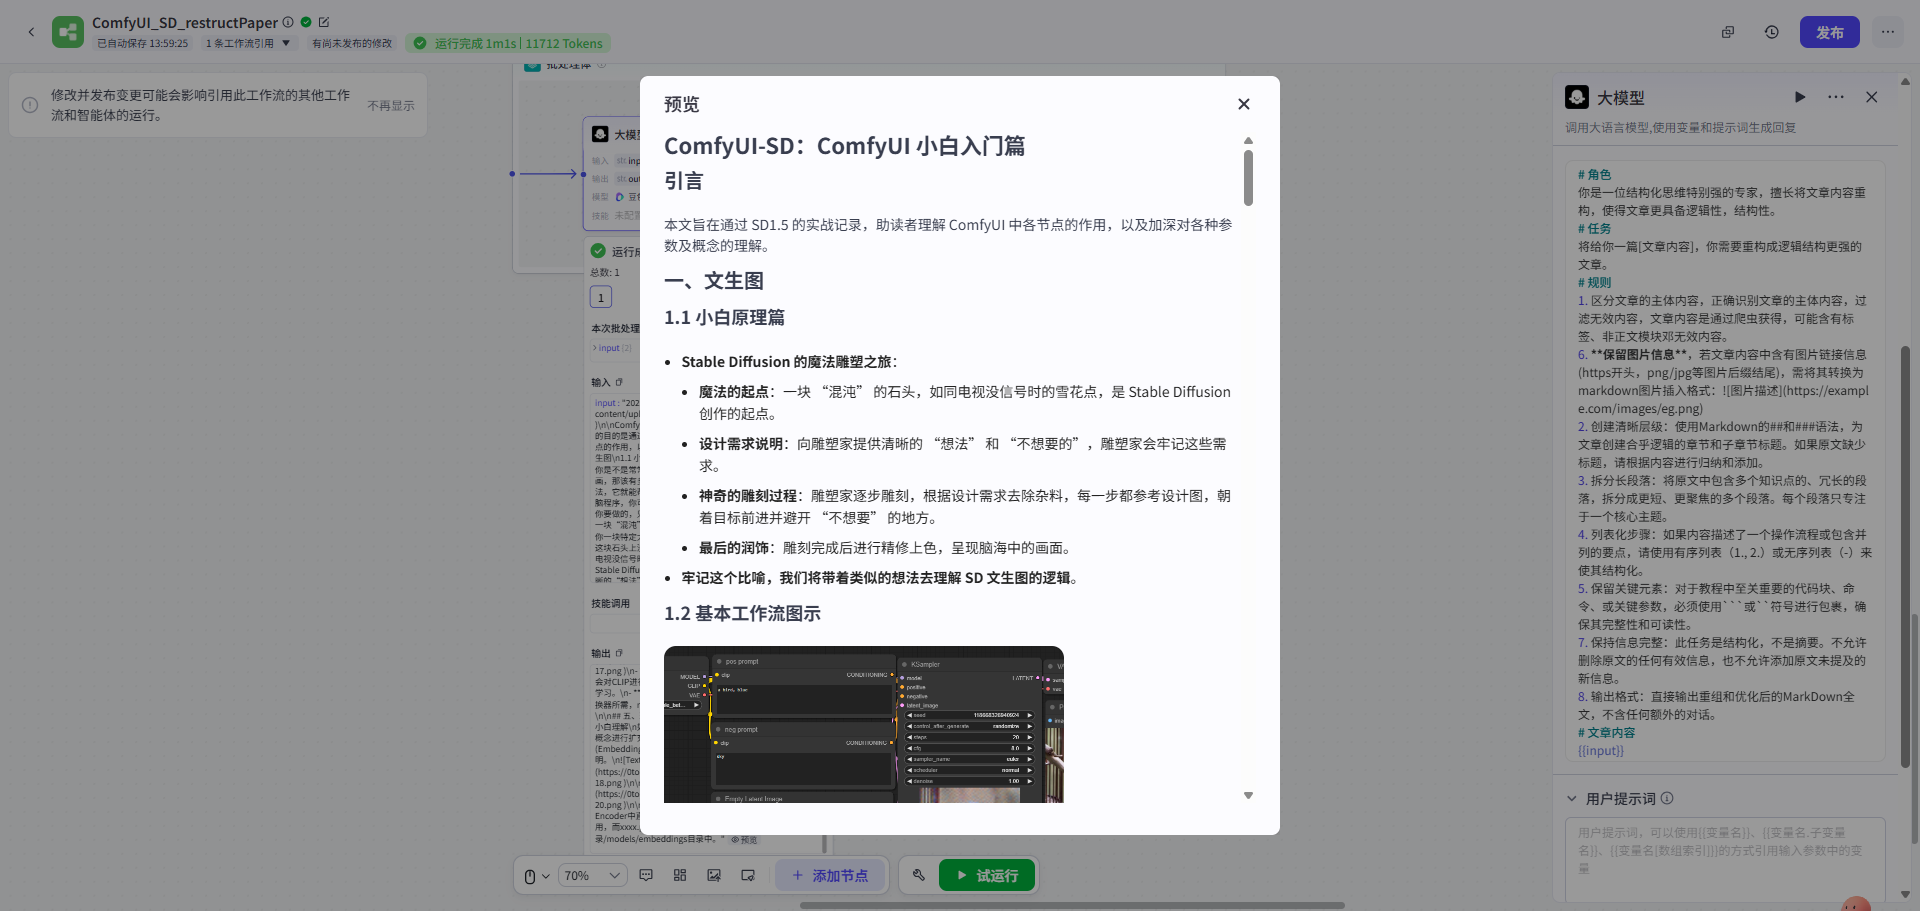Open the node layout minimap icon
This screenshot has height=911, width=1920.
click(680, 875)
